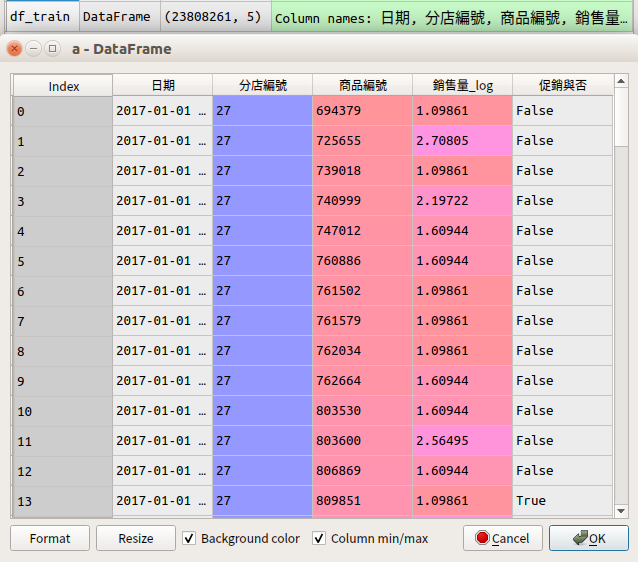Select cell with product number 806869
Viewport: 638px width, 562px height.
point(363,470)
